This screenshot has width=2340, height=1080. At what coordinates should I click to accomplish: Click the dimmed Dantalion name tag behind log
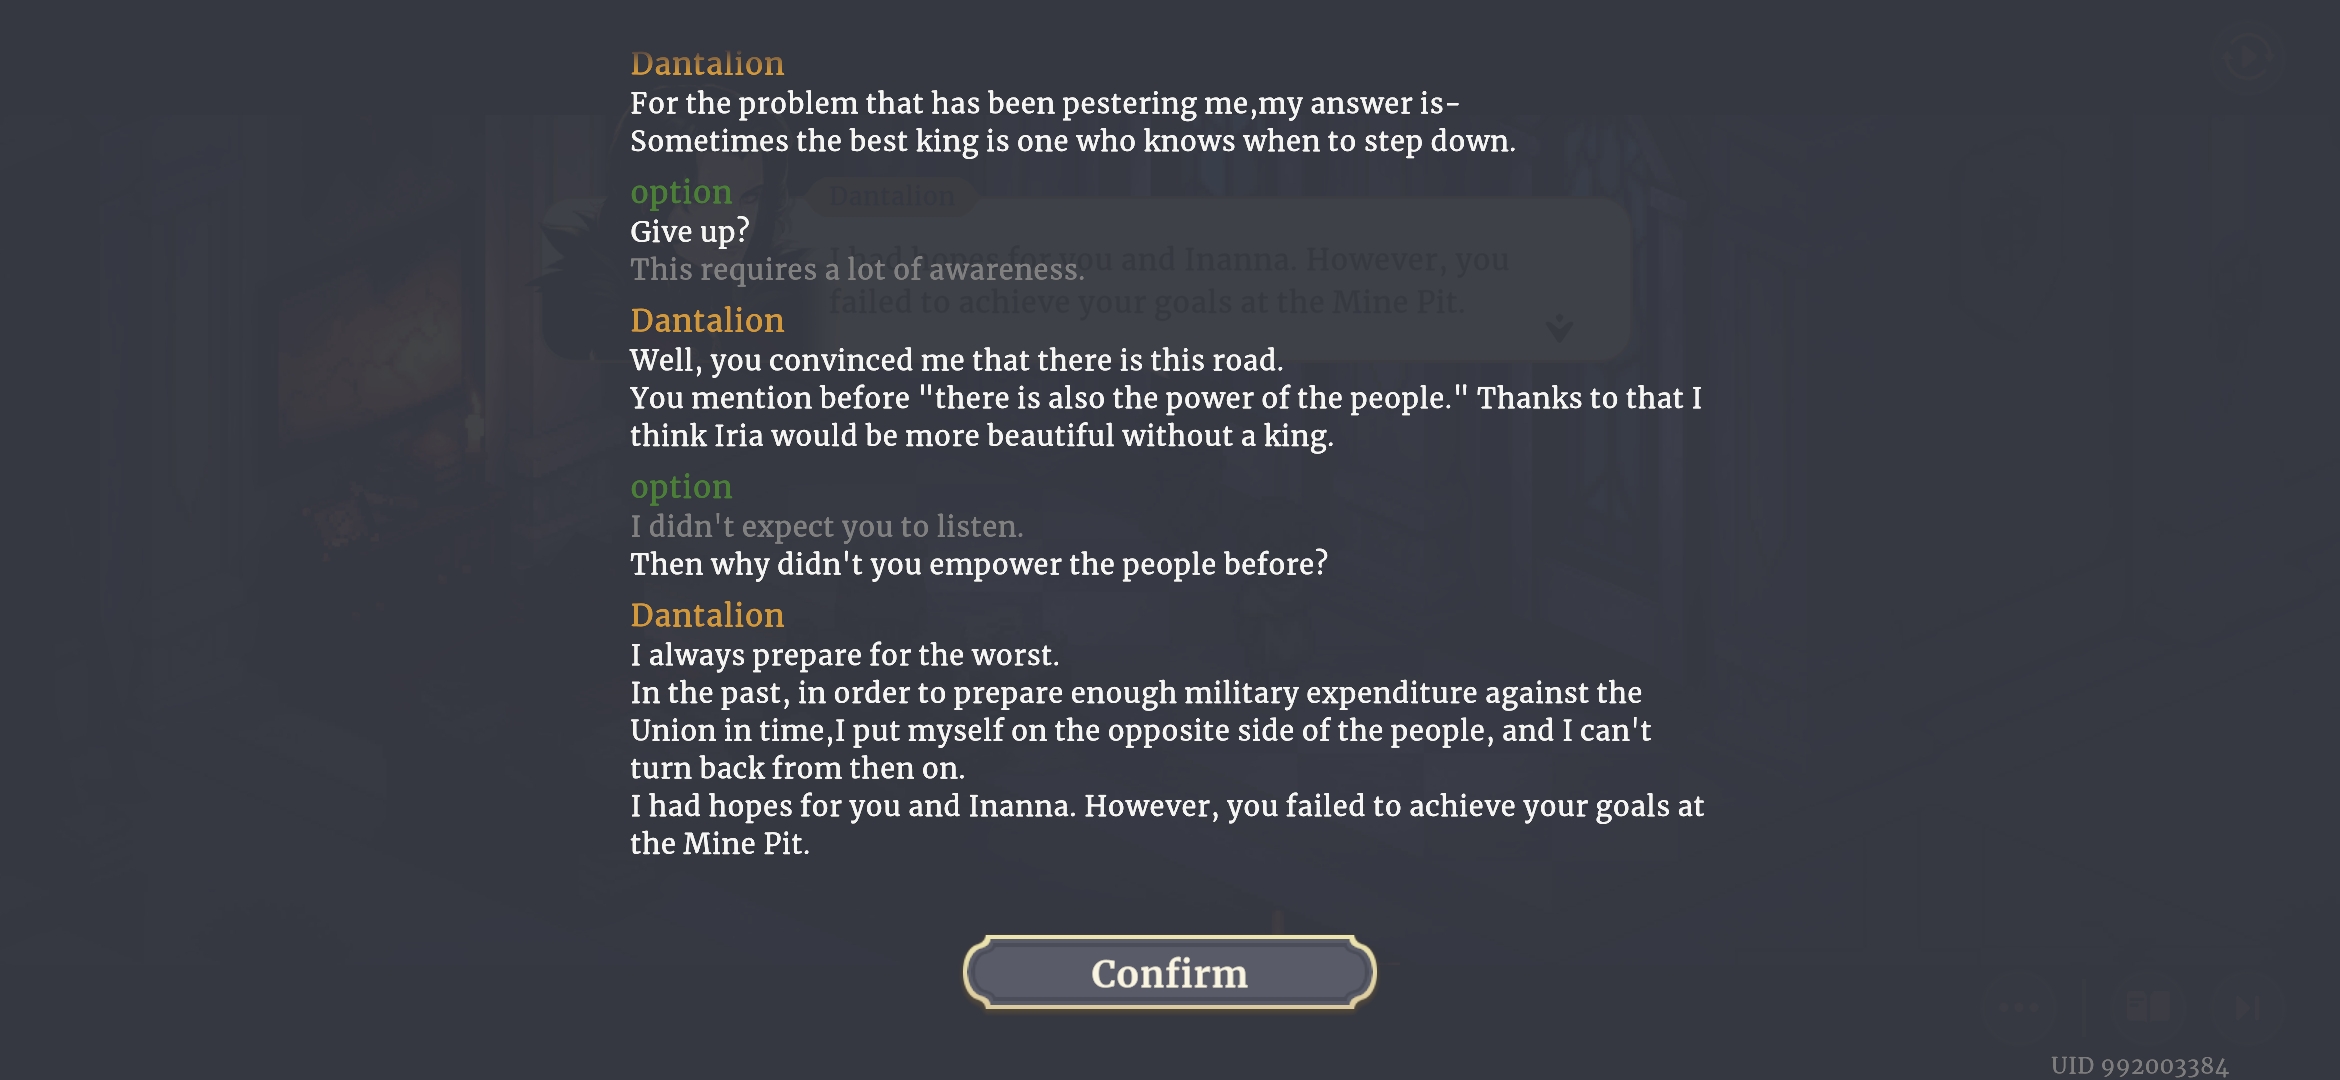point(892,197)
